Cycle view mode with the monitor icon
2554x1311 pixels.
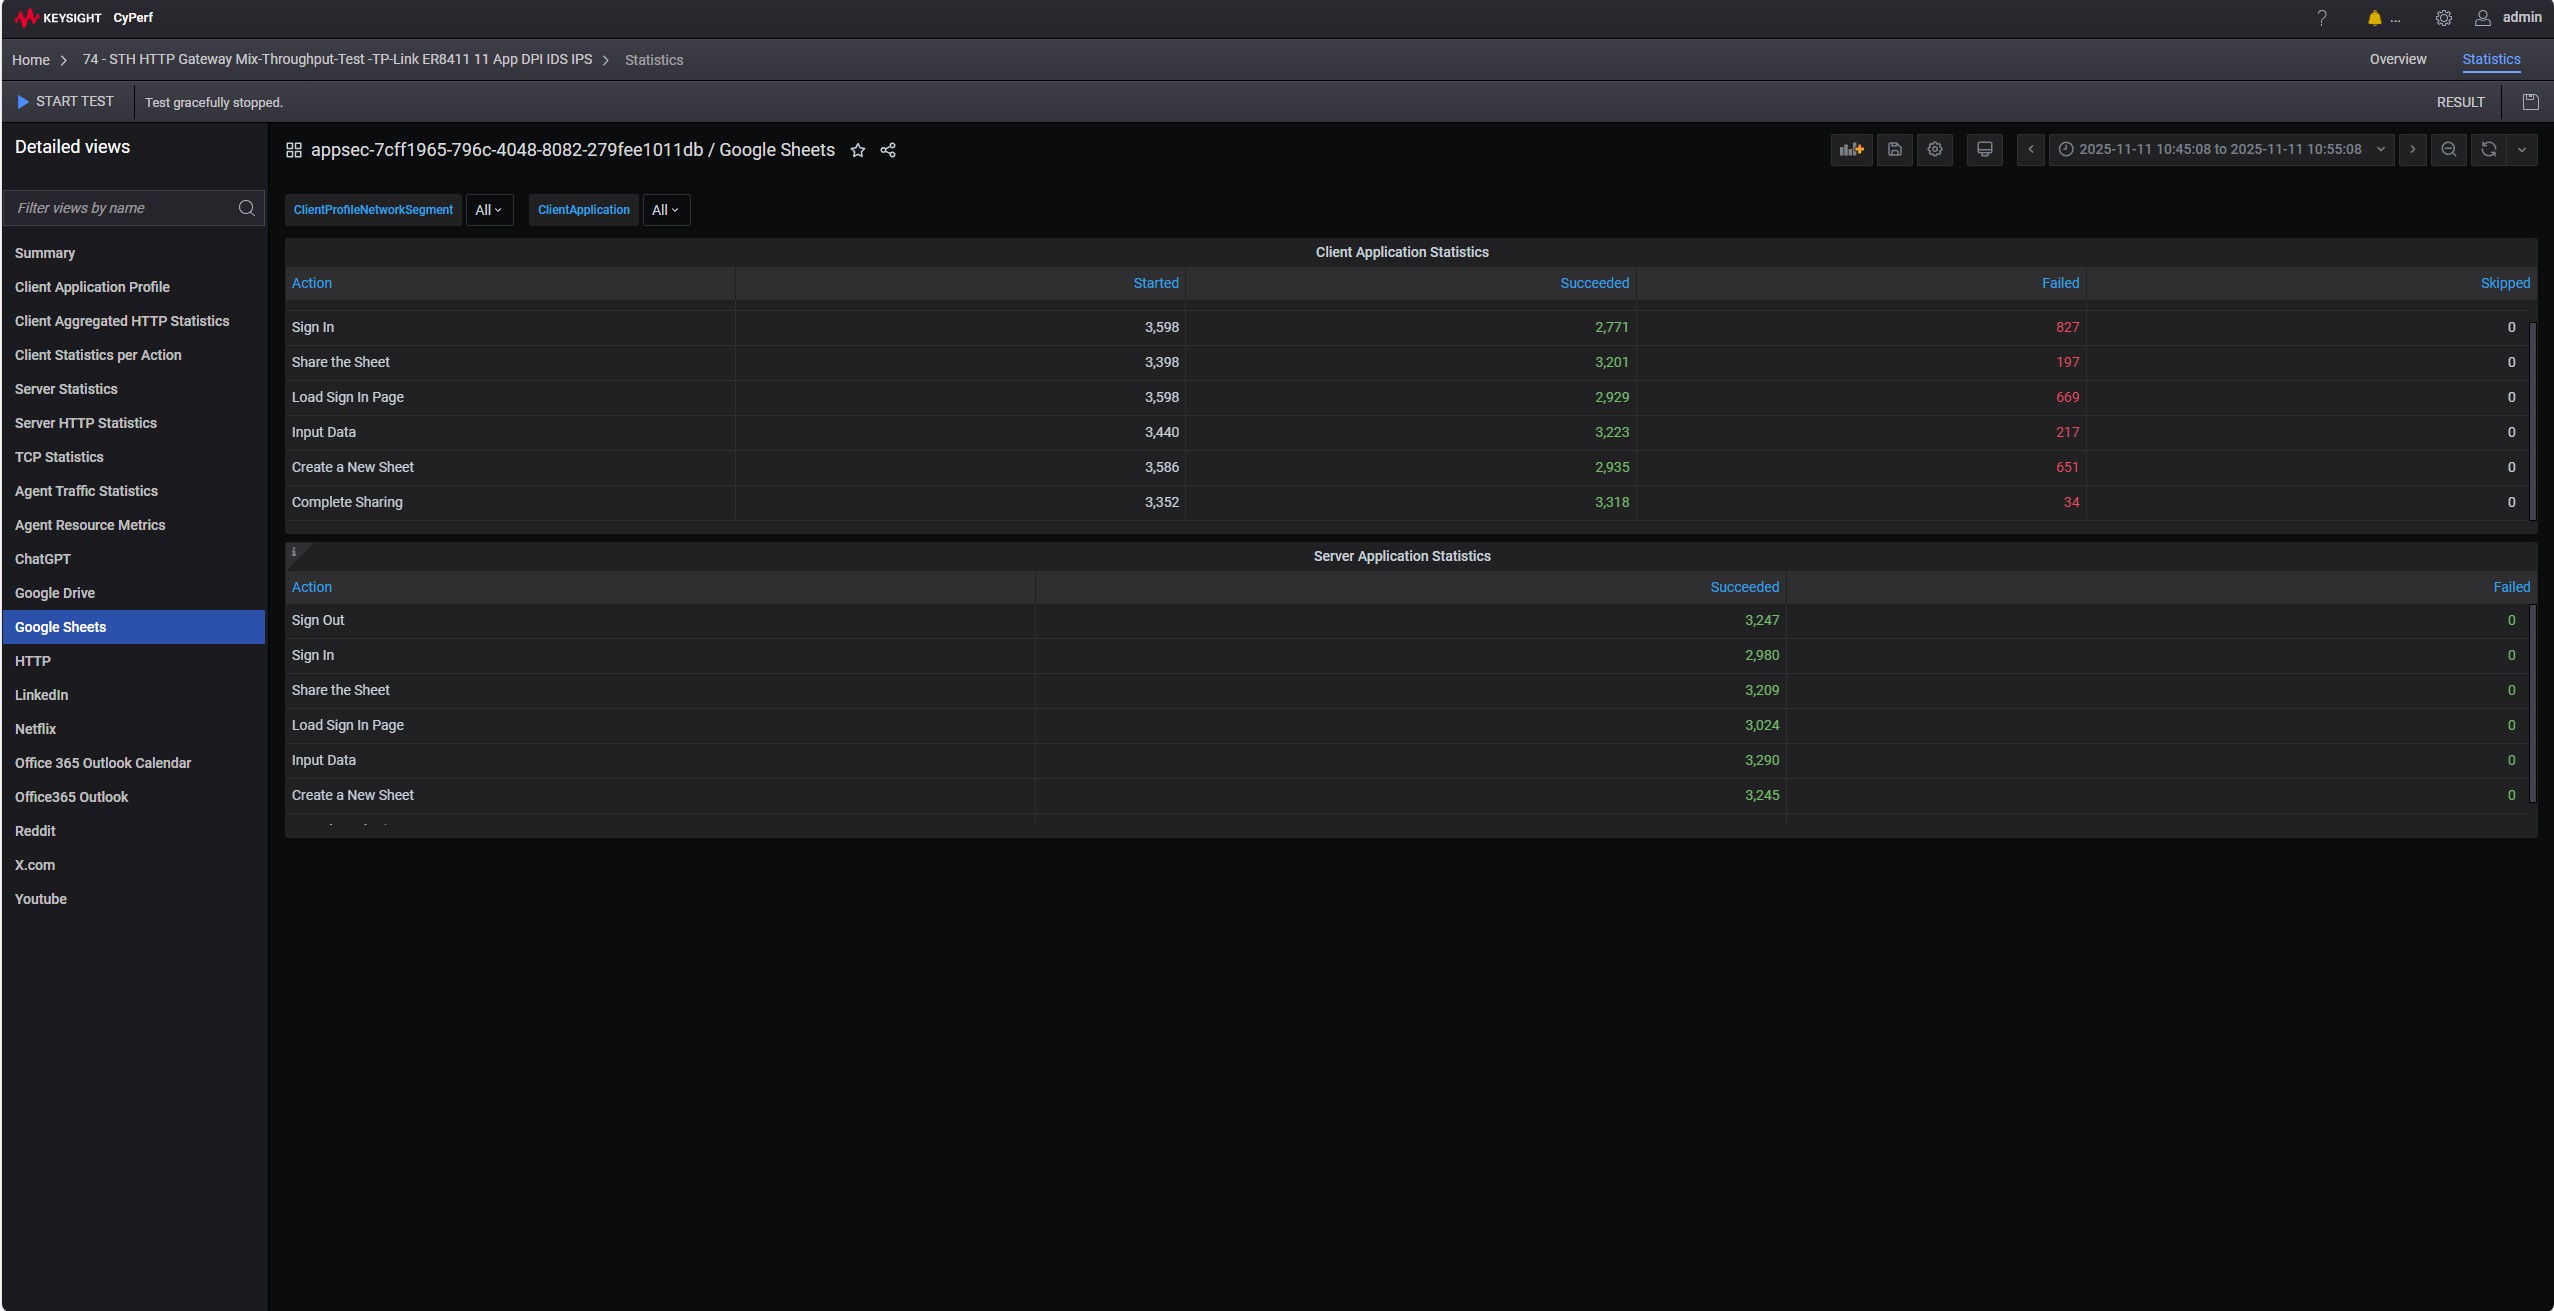click(x=1984, y=150)
